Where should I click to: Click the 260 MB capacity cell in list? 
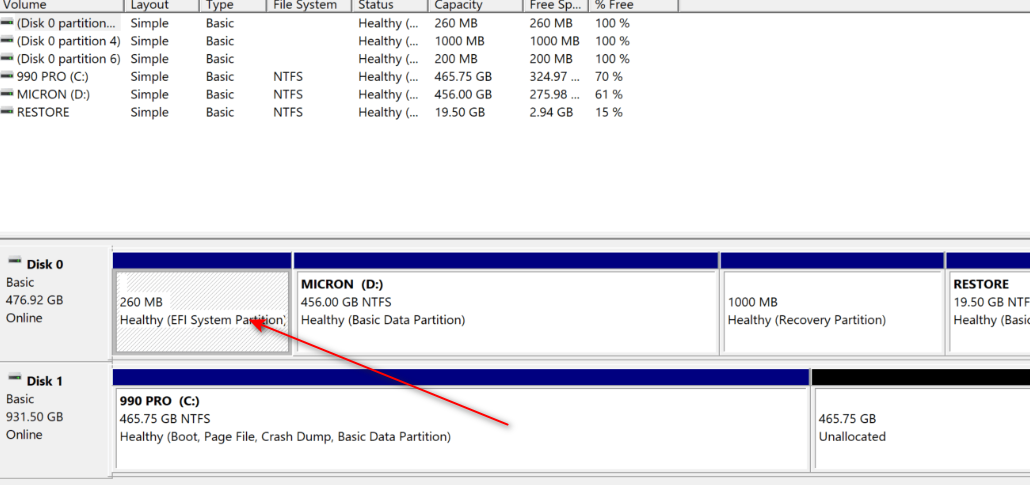456,23
